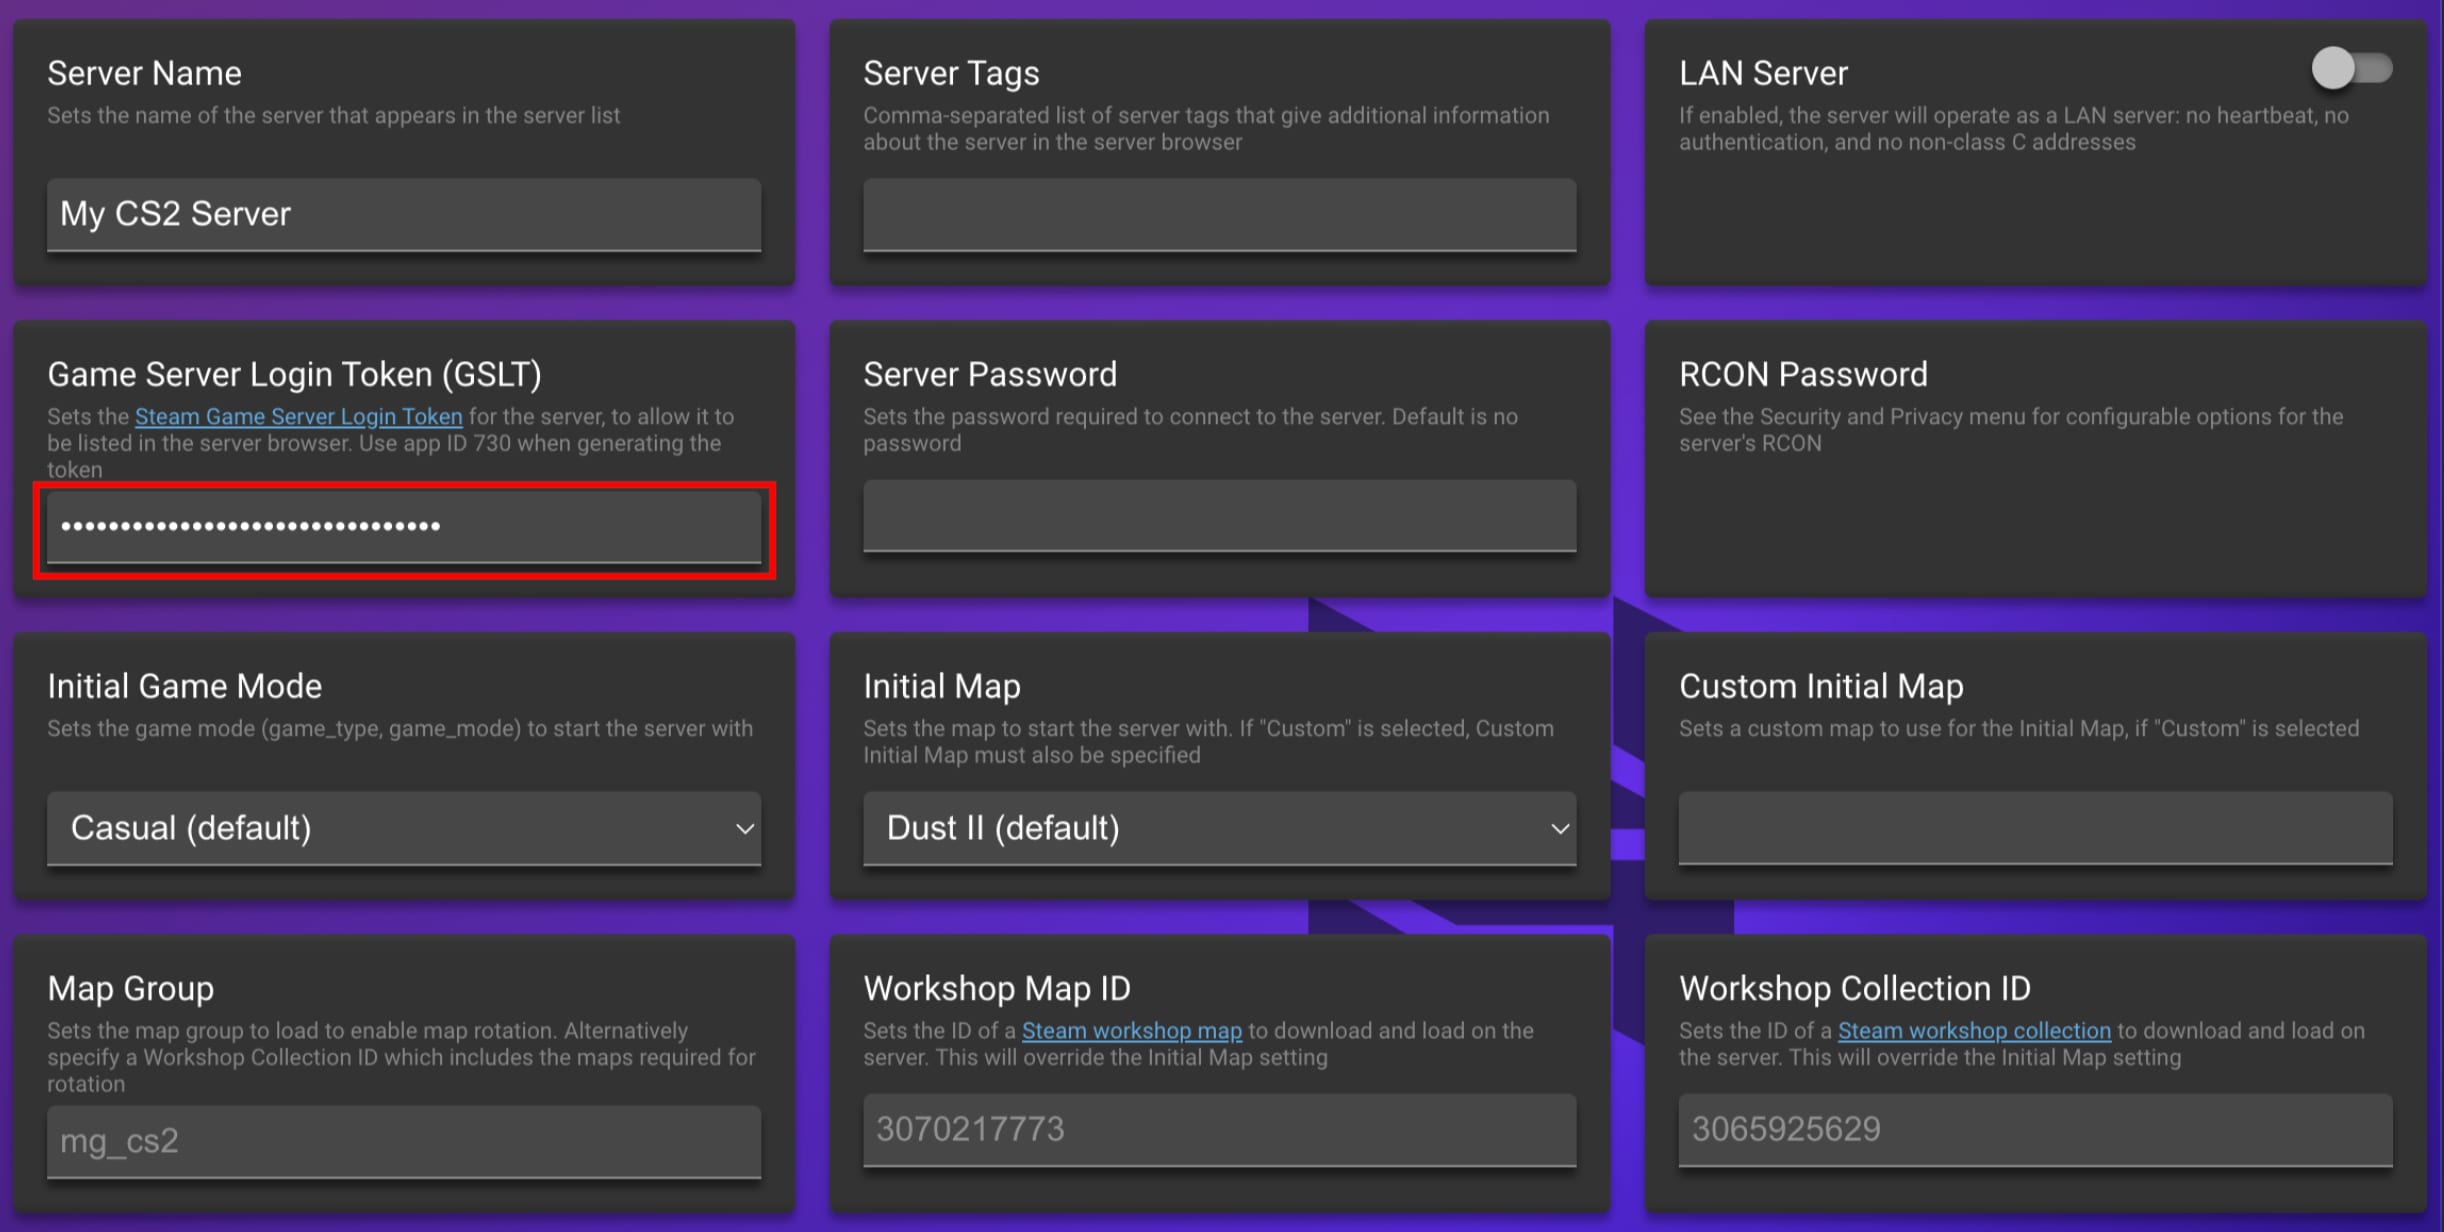Click the RCON Password card heading
The width and height of the screenshot is (2444, 1232).
coord(1802,374)
